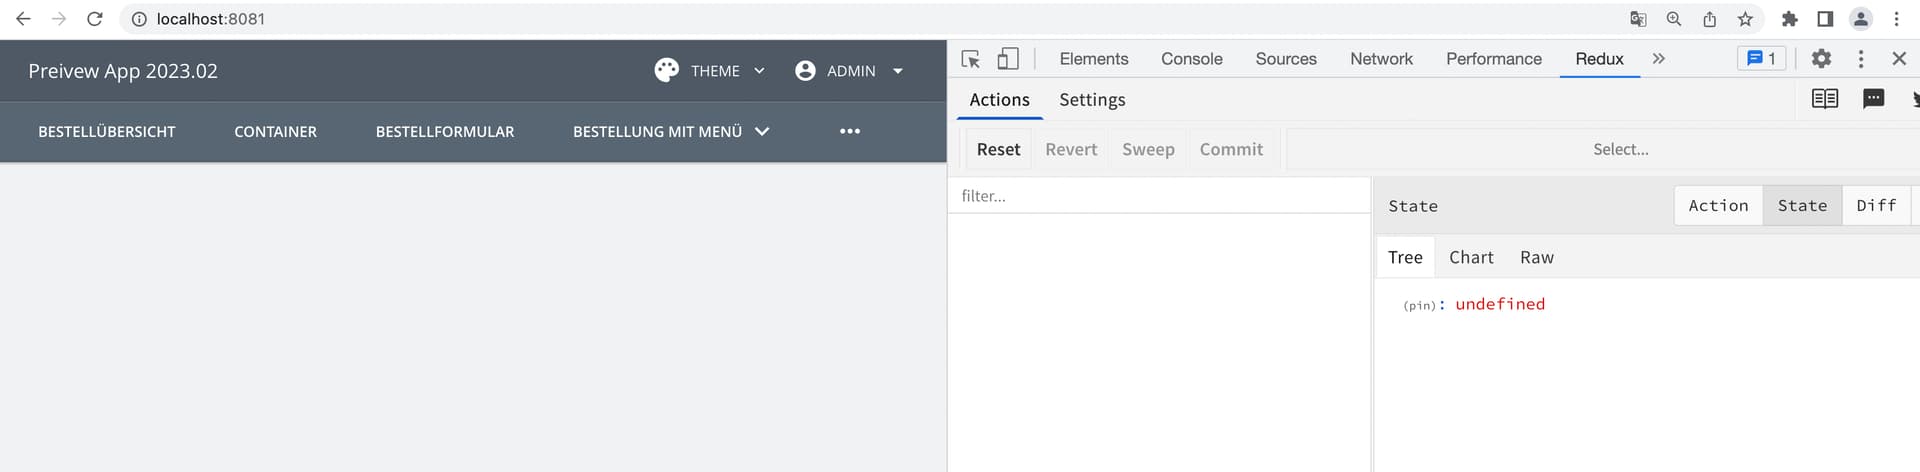
Task: Open the console issues message badge
Action: point(1761,59)
